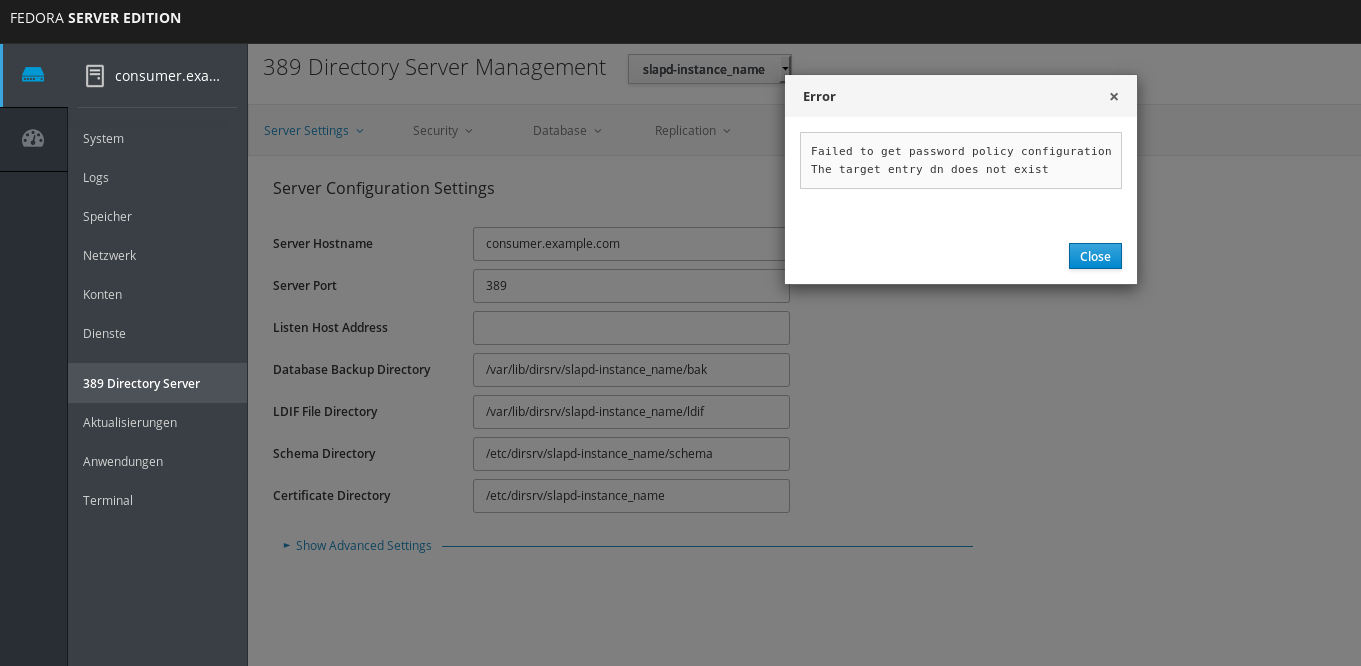Click the empty Listen Host Address field
Viewport: 1361px width, 666px height.
pos(631,328)
